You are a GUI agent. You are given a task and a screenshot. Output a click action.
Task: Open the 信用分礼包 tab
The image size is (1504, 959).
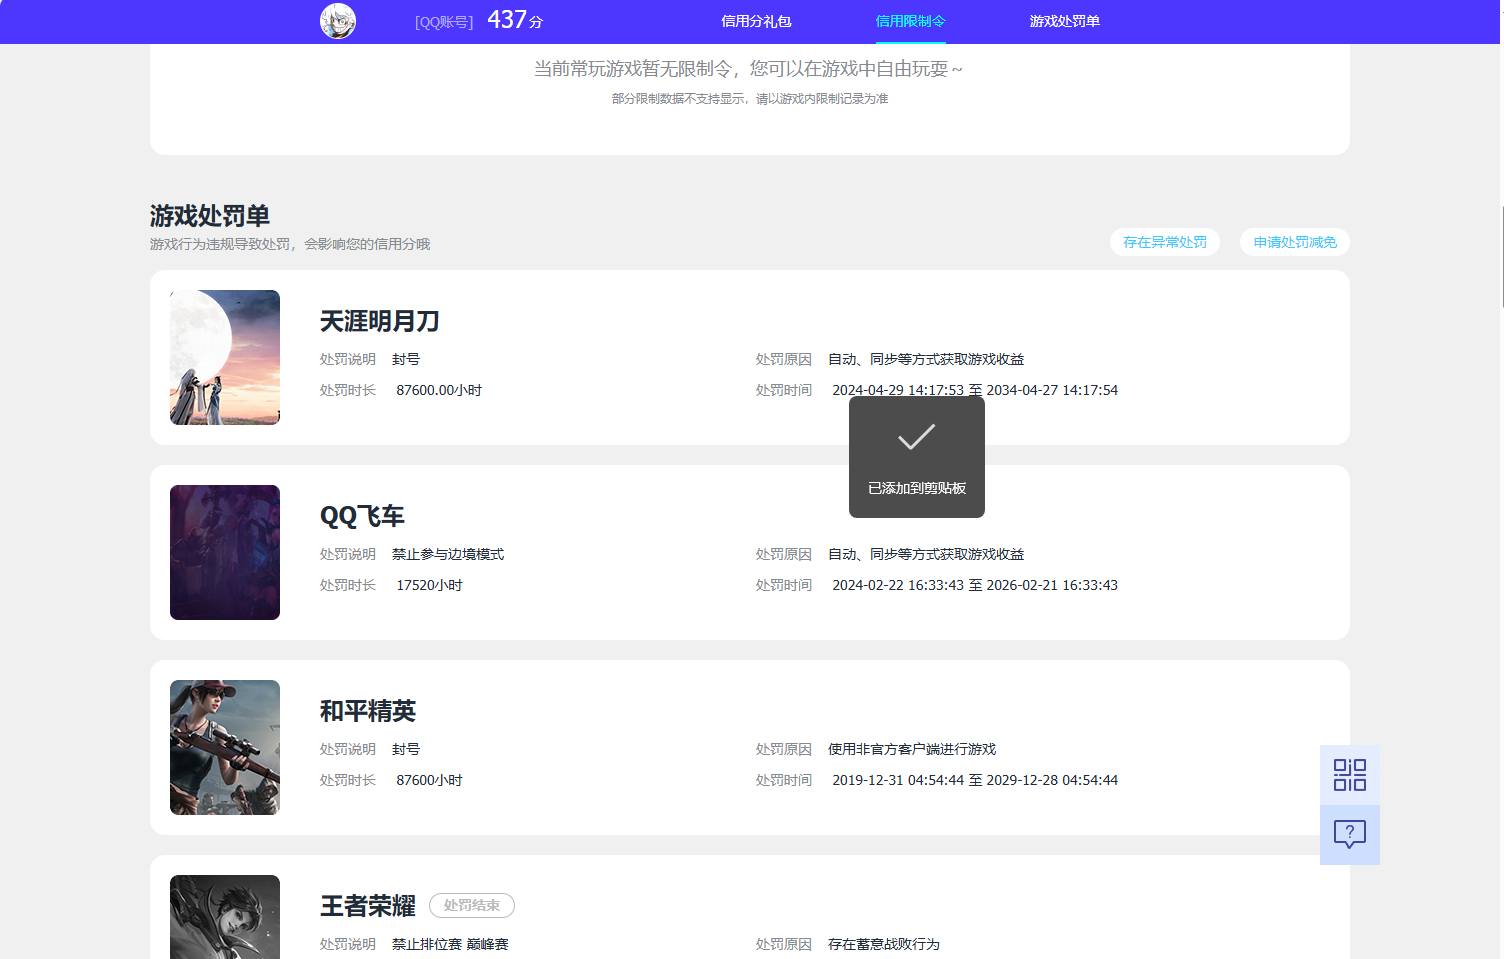tap(756, 21)
